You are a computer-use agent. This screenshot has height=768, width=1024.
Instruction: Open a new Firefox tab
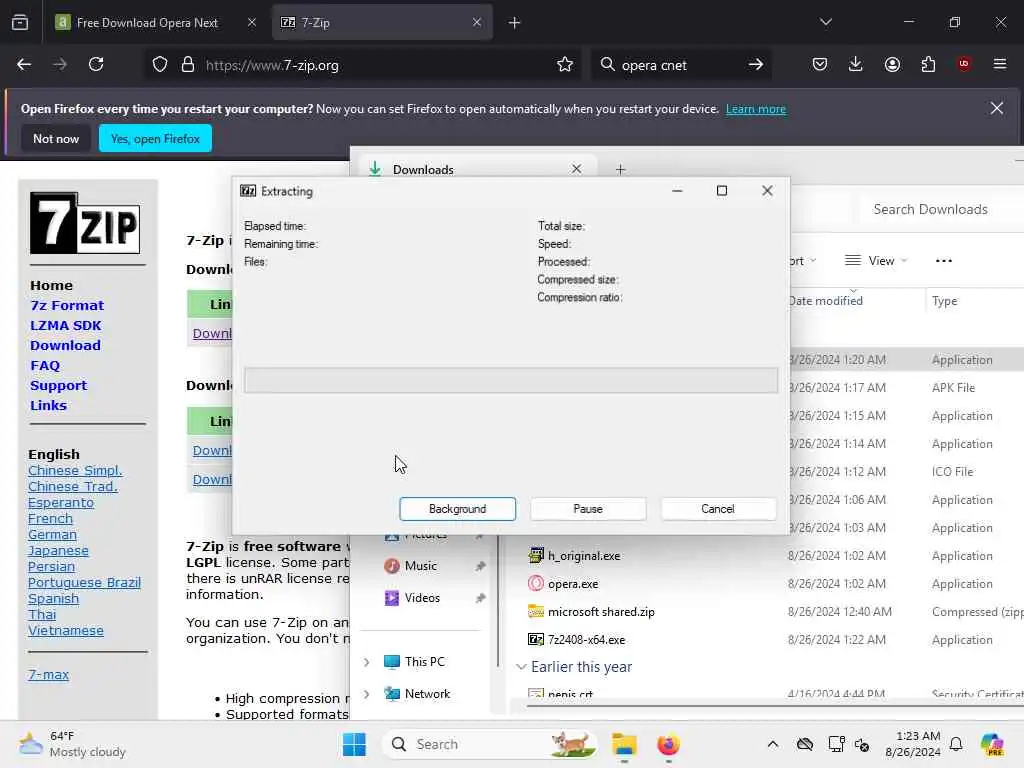pyautogui.click(x=515, y=23)
